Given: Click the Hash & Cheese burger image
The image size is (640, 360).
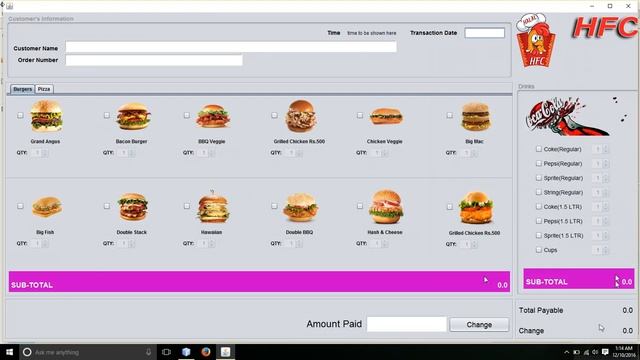Looking at the screenshot, I should coord(386,207).
